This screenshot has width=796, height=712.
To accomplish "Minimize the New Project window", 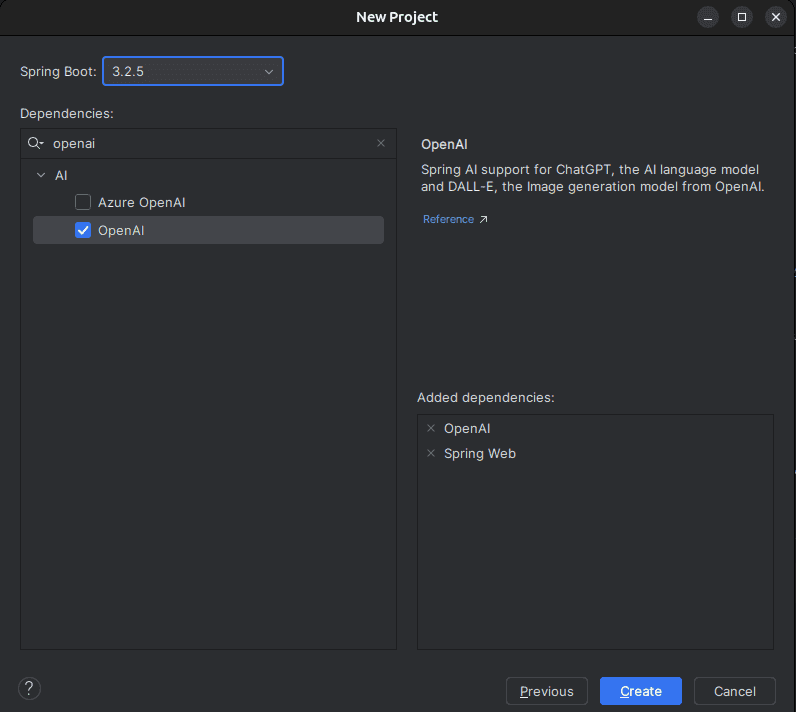I will [x=708, y=17].
